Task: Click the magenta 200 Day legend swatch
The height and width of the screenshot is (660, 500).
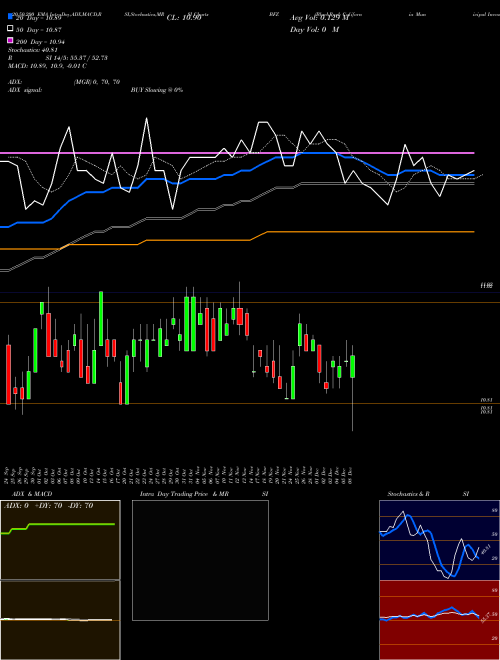Action: point(11,40)
